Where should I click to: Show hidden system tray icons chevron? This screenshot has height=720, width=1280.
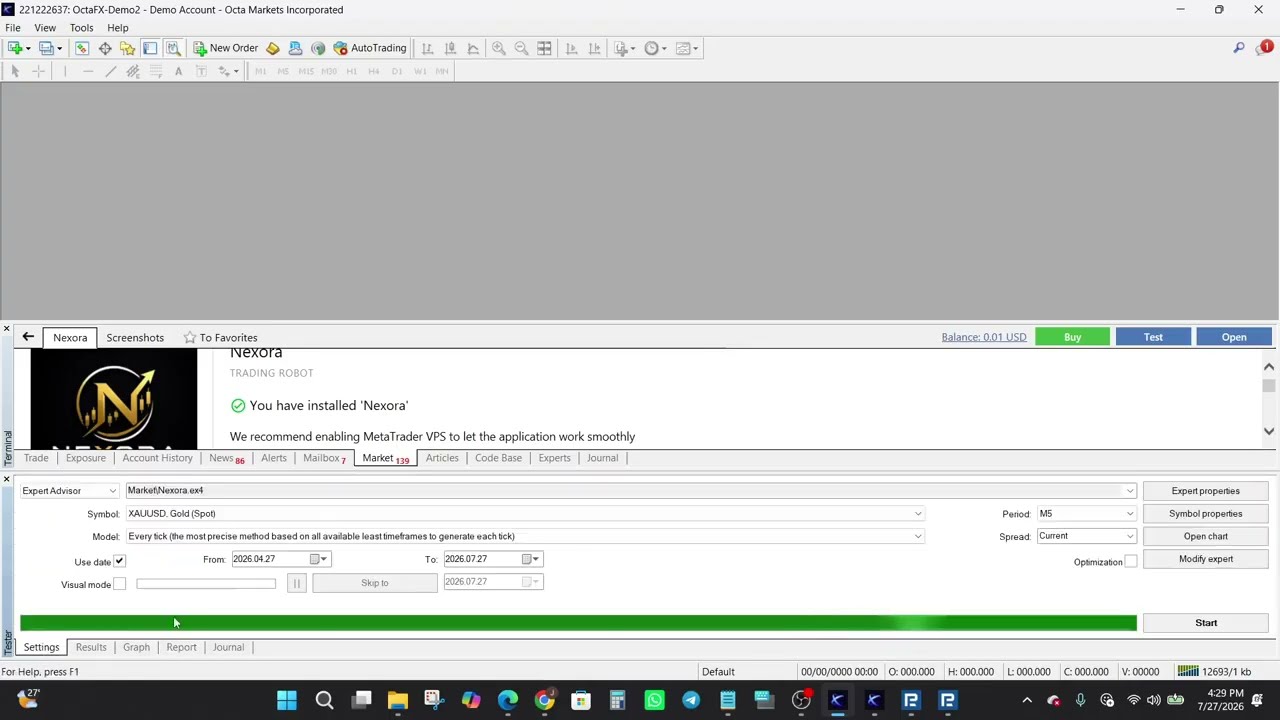(x=1027, y=700)
